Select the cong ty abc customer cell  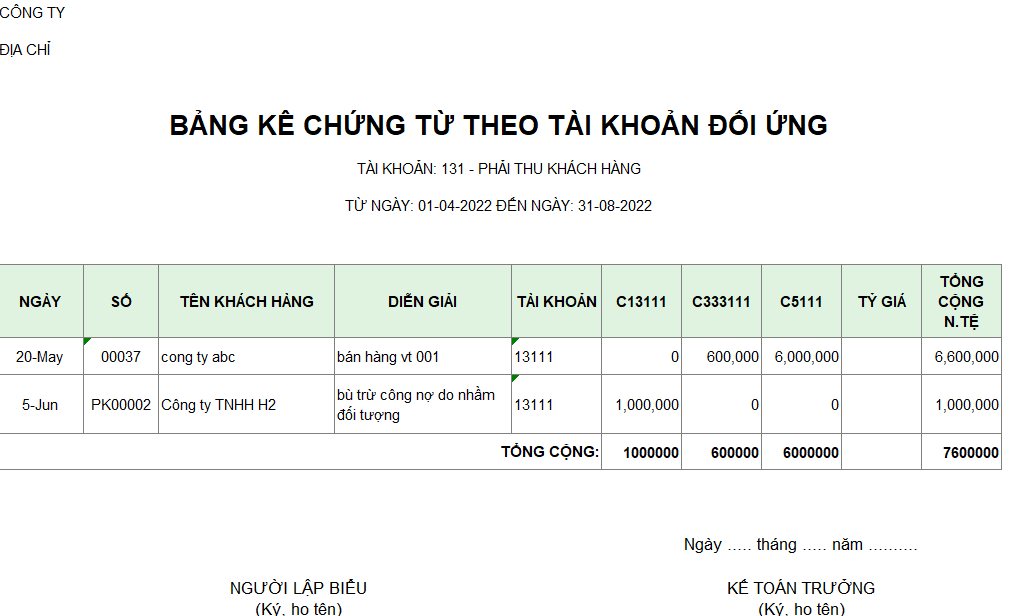point(246,357)
